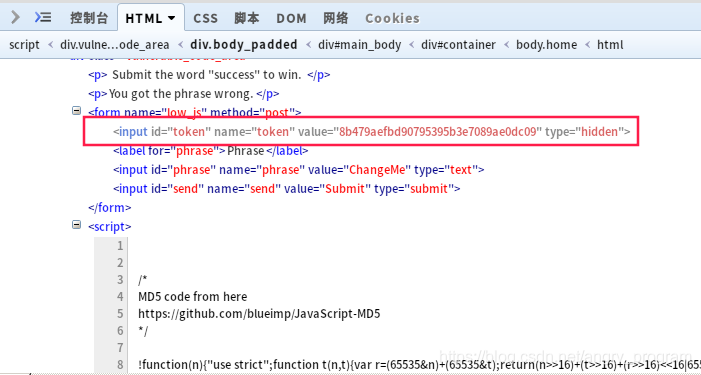
Task: Switch to the 网络 tab
Action: 336,18
